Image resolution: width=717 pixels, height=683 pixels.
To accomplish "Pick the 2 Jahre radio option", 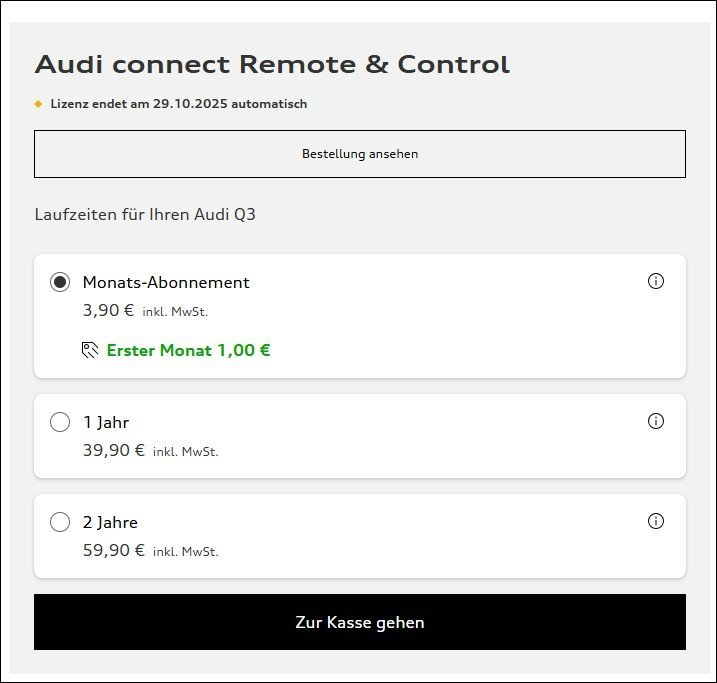I will click(60, 522).
